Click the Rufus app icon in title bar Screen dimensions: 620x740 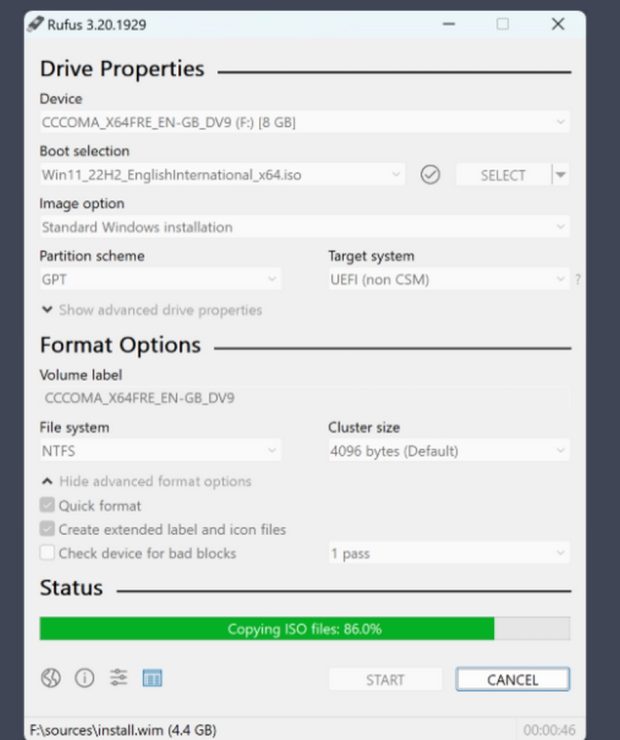tap(36, 24)
